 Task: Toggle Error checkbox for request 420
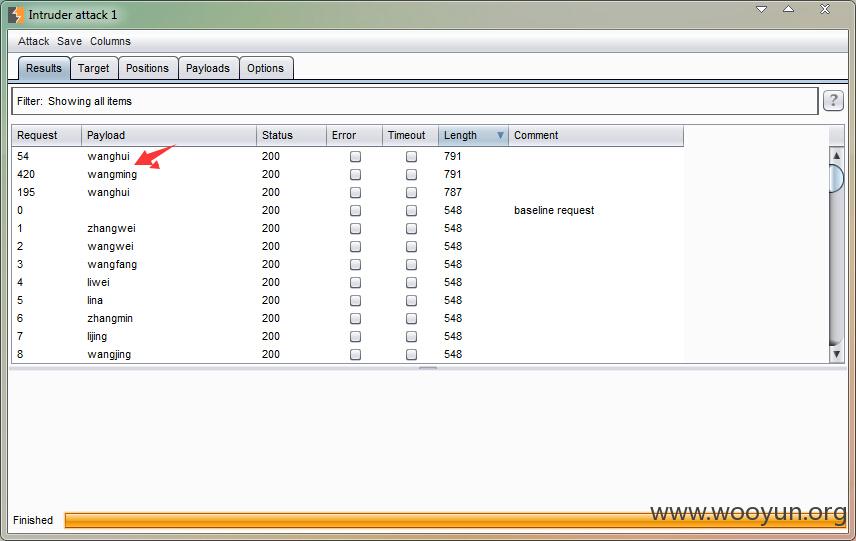pos(355,175)
